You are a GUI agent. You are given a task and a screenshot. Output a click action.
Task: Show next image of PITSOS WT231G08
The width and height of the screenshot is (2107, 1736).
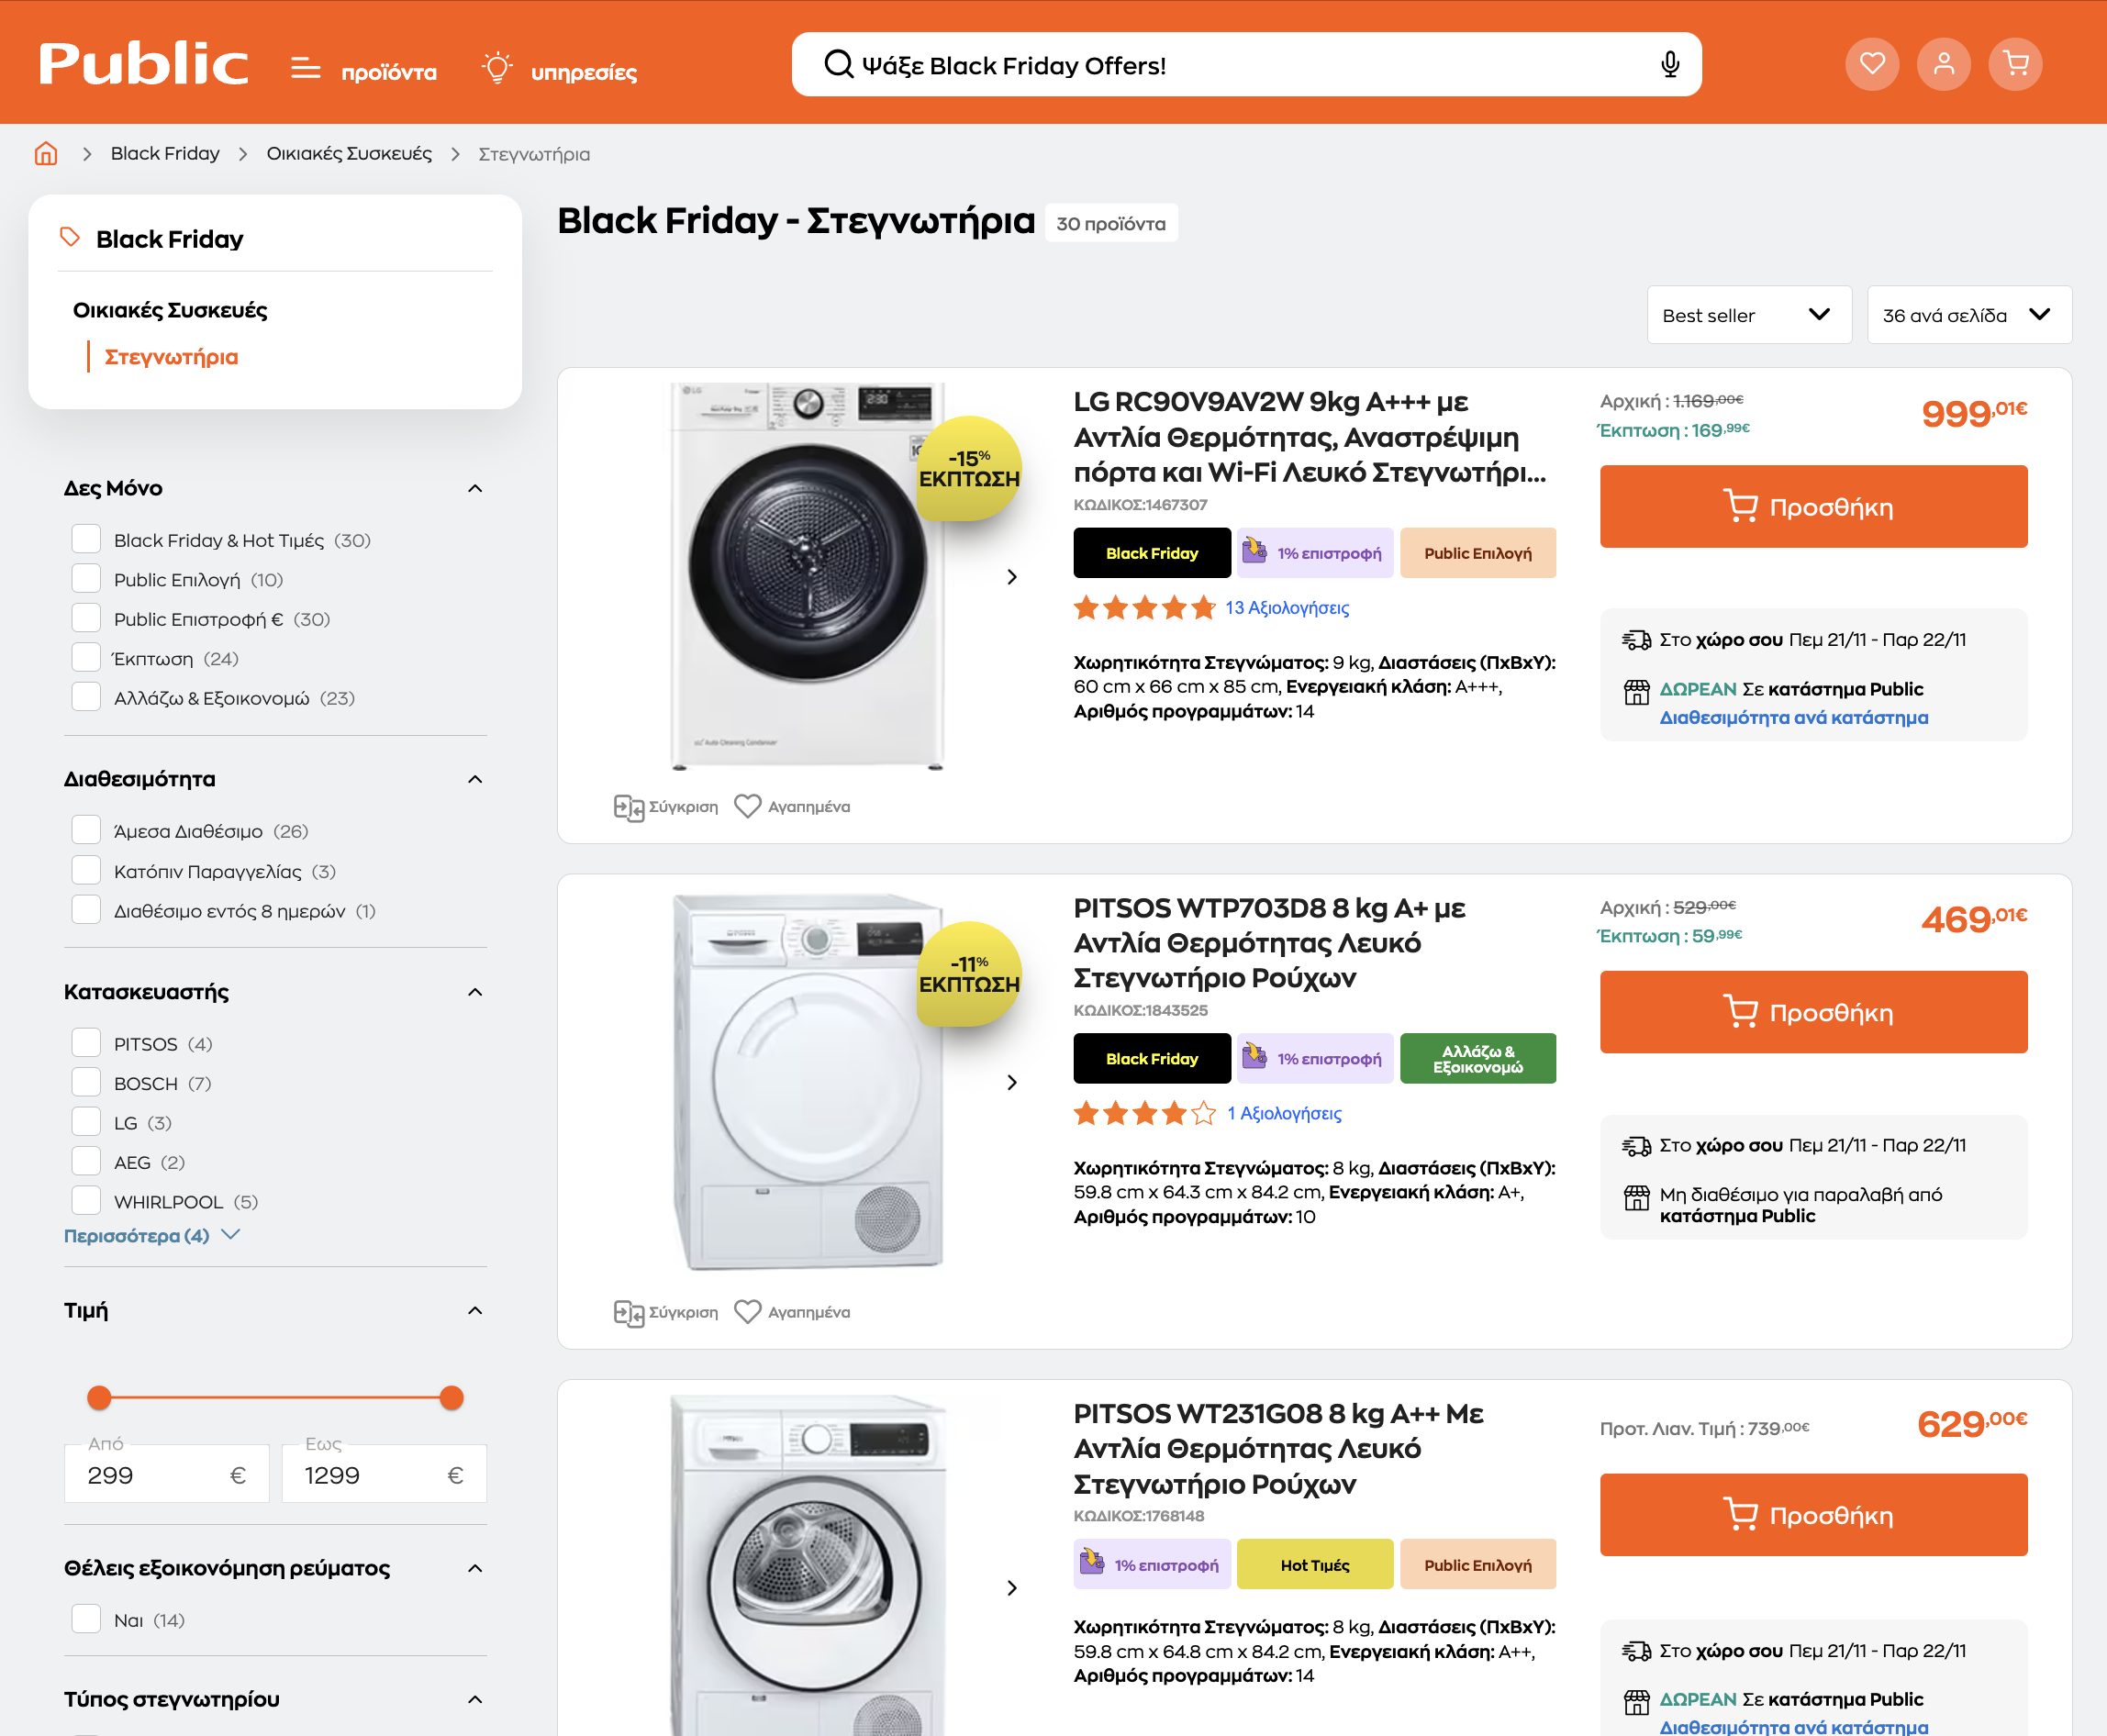tap(1012, 1588)
